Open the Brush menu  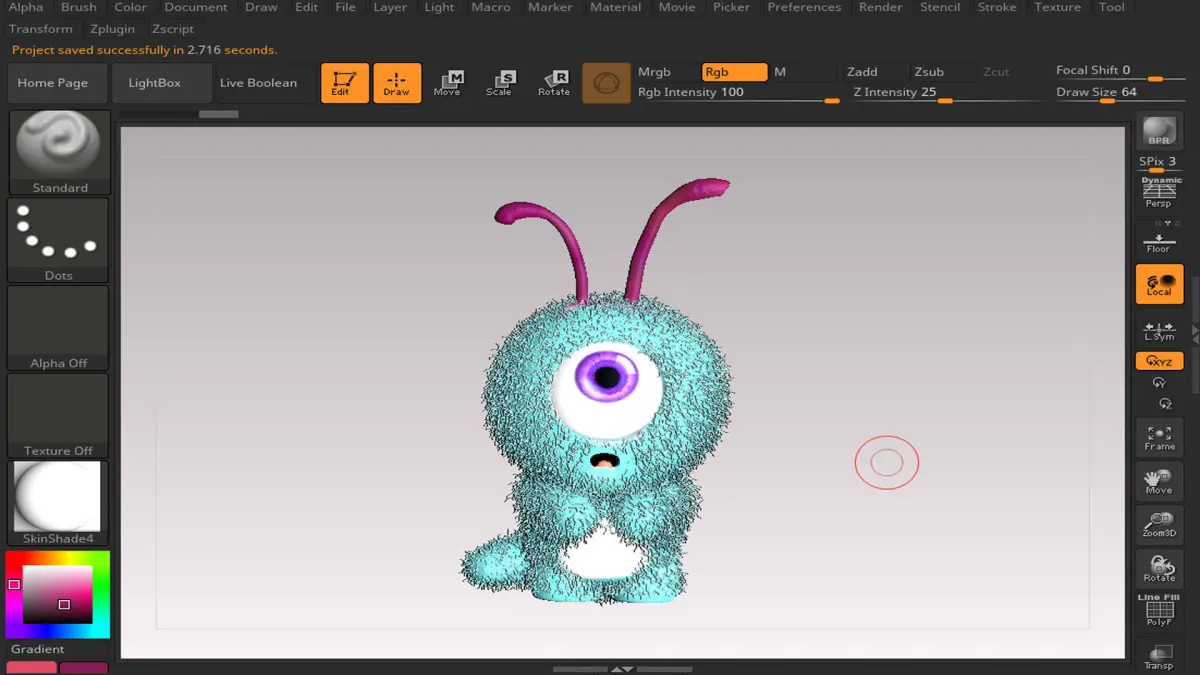[x=79, y=7]
